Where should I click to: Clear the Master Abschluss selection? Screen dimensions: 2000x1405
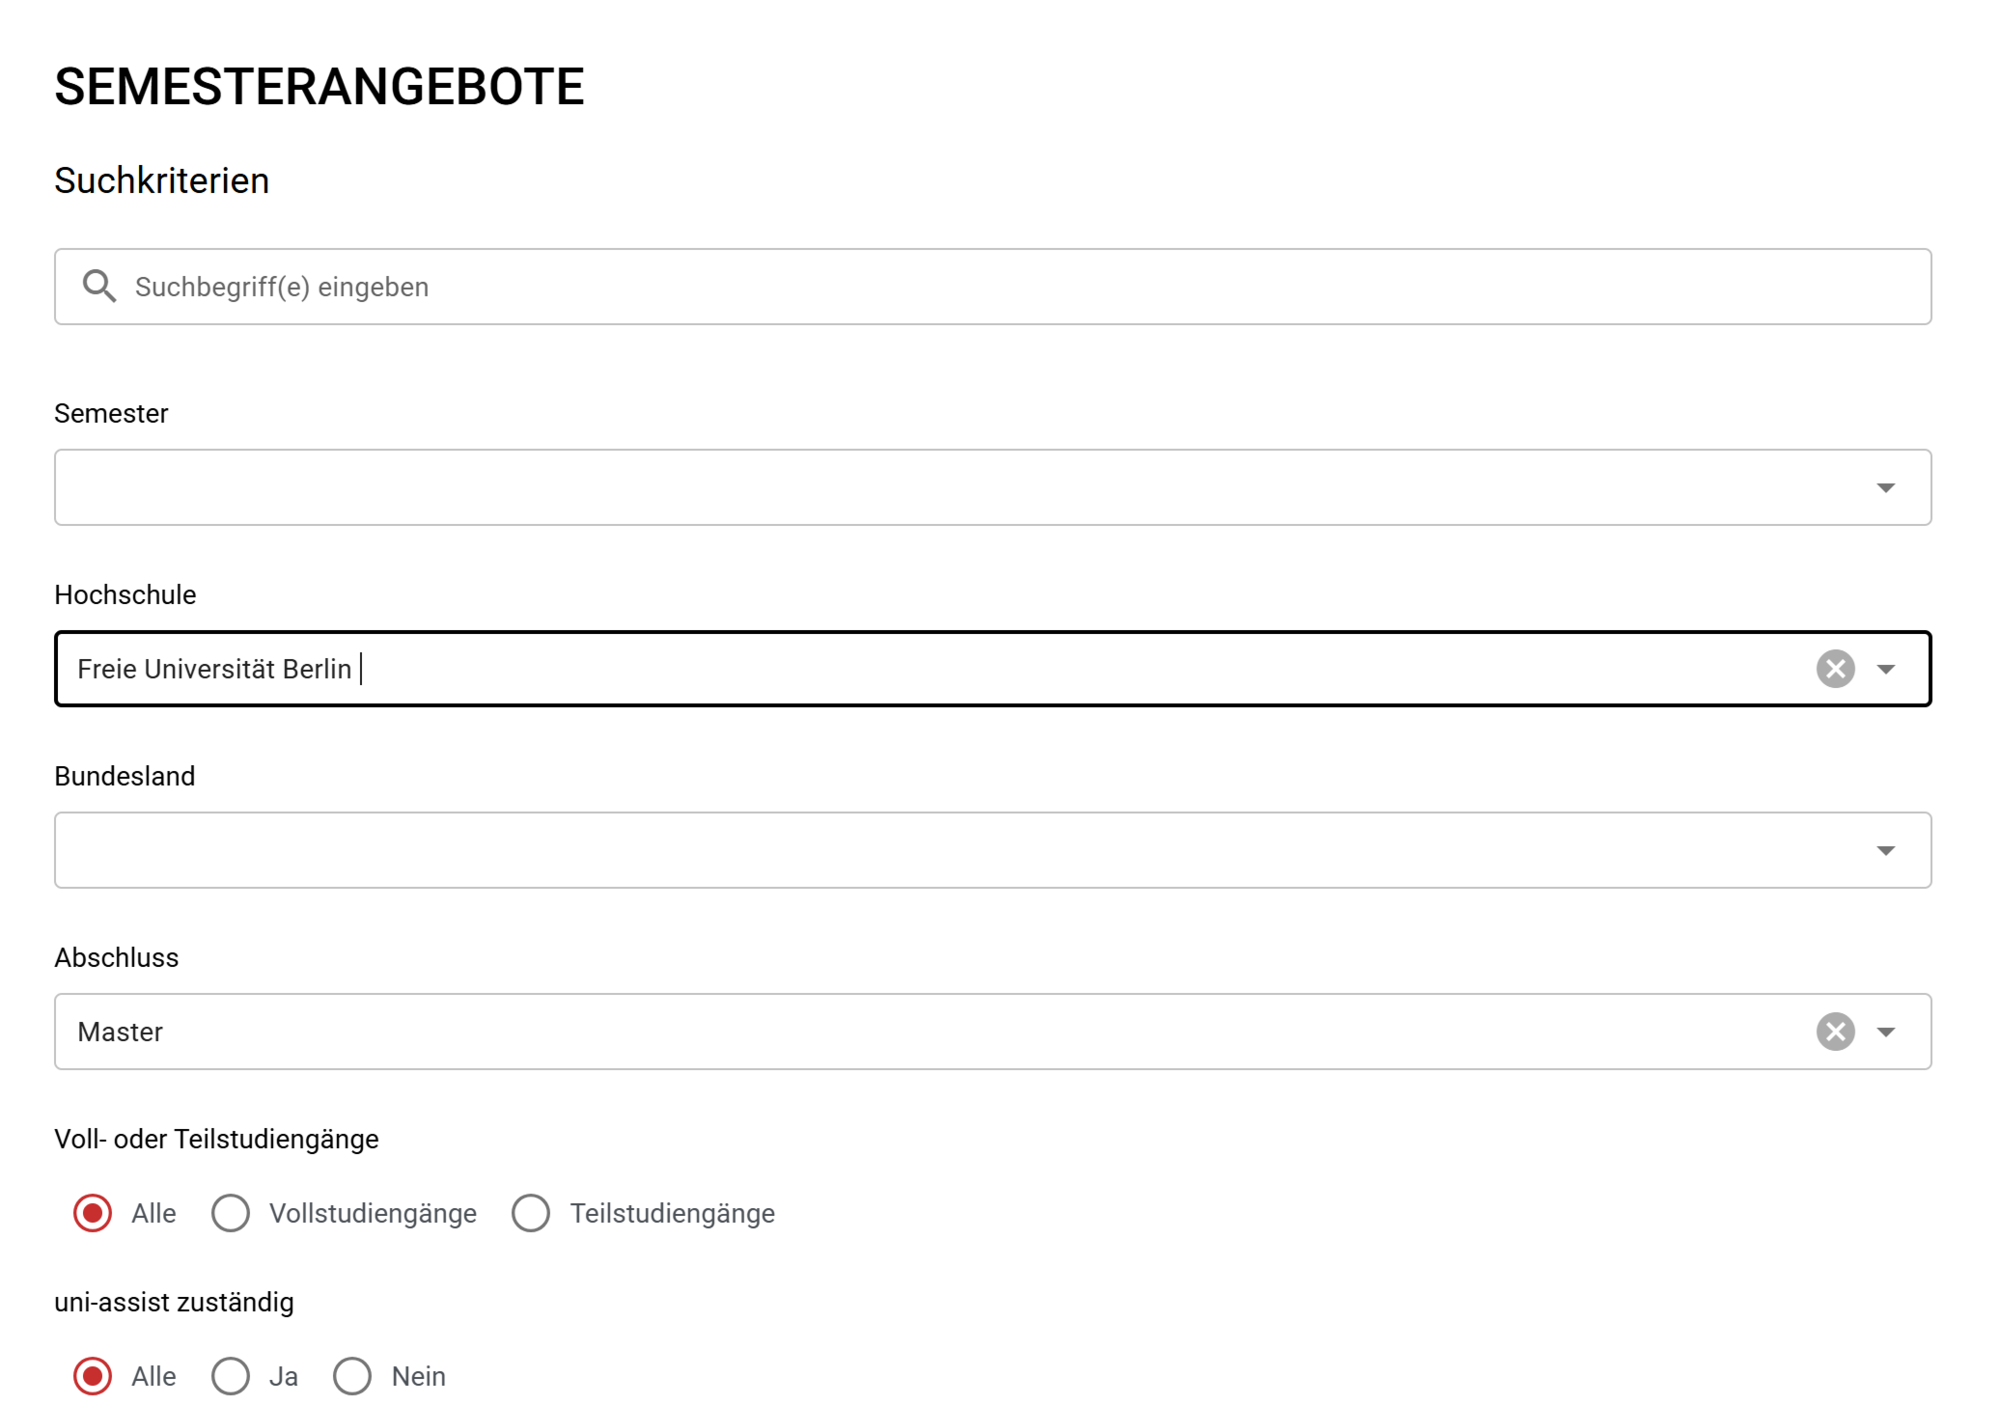click(x=1834, y=1031)
